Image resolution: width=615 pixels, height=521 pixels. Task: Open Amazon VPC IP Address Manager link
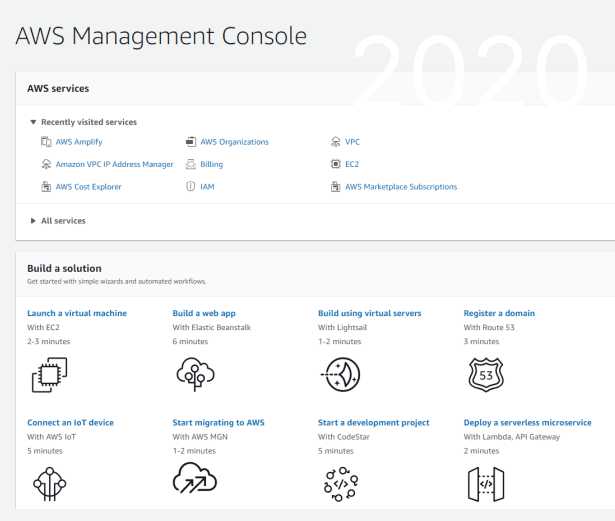(115, 164)
